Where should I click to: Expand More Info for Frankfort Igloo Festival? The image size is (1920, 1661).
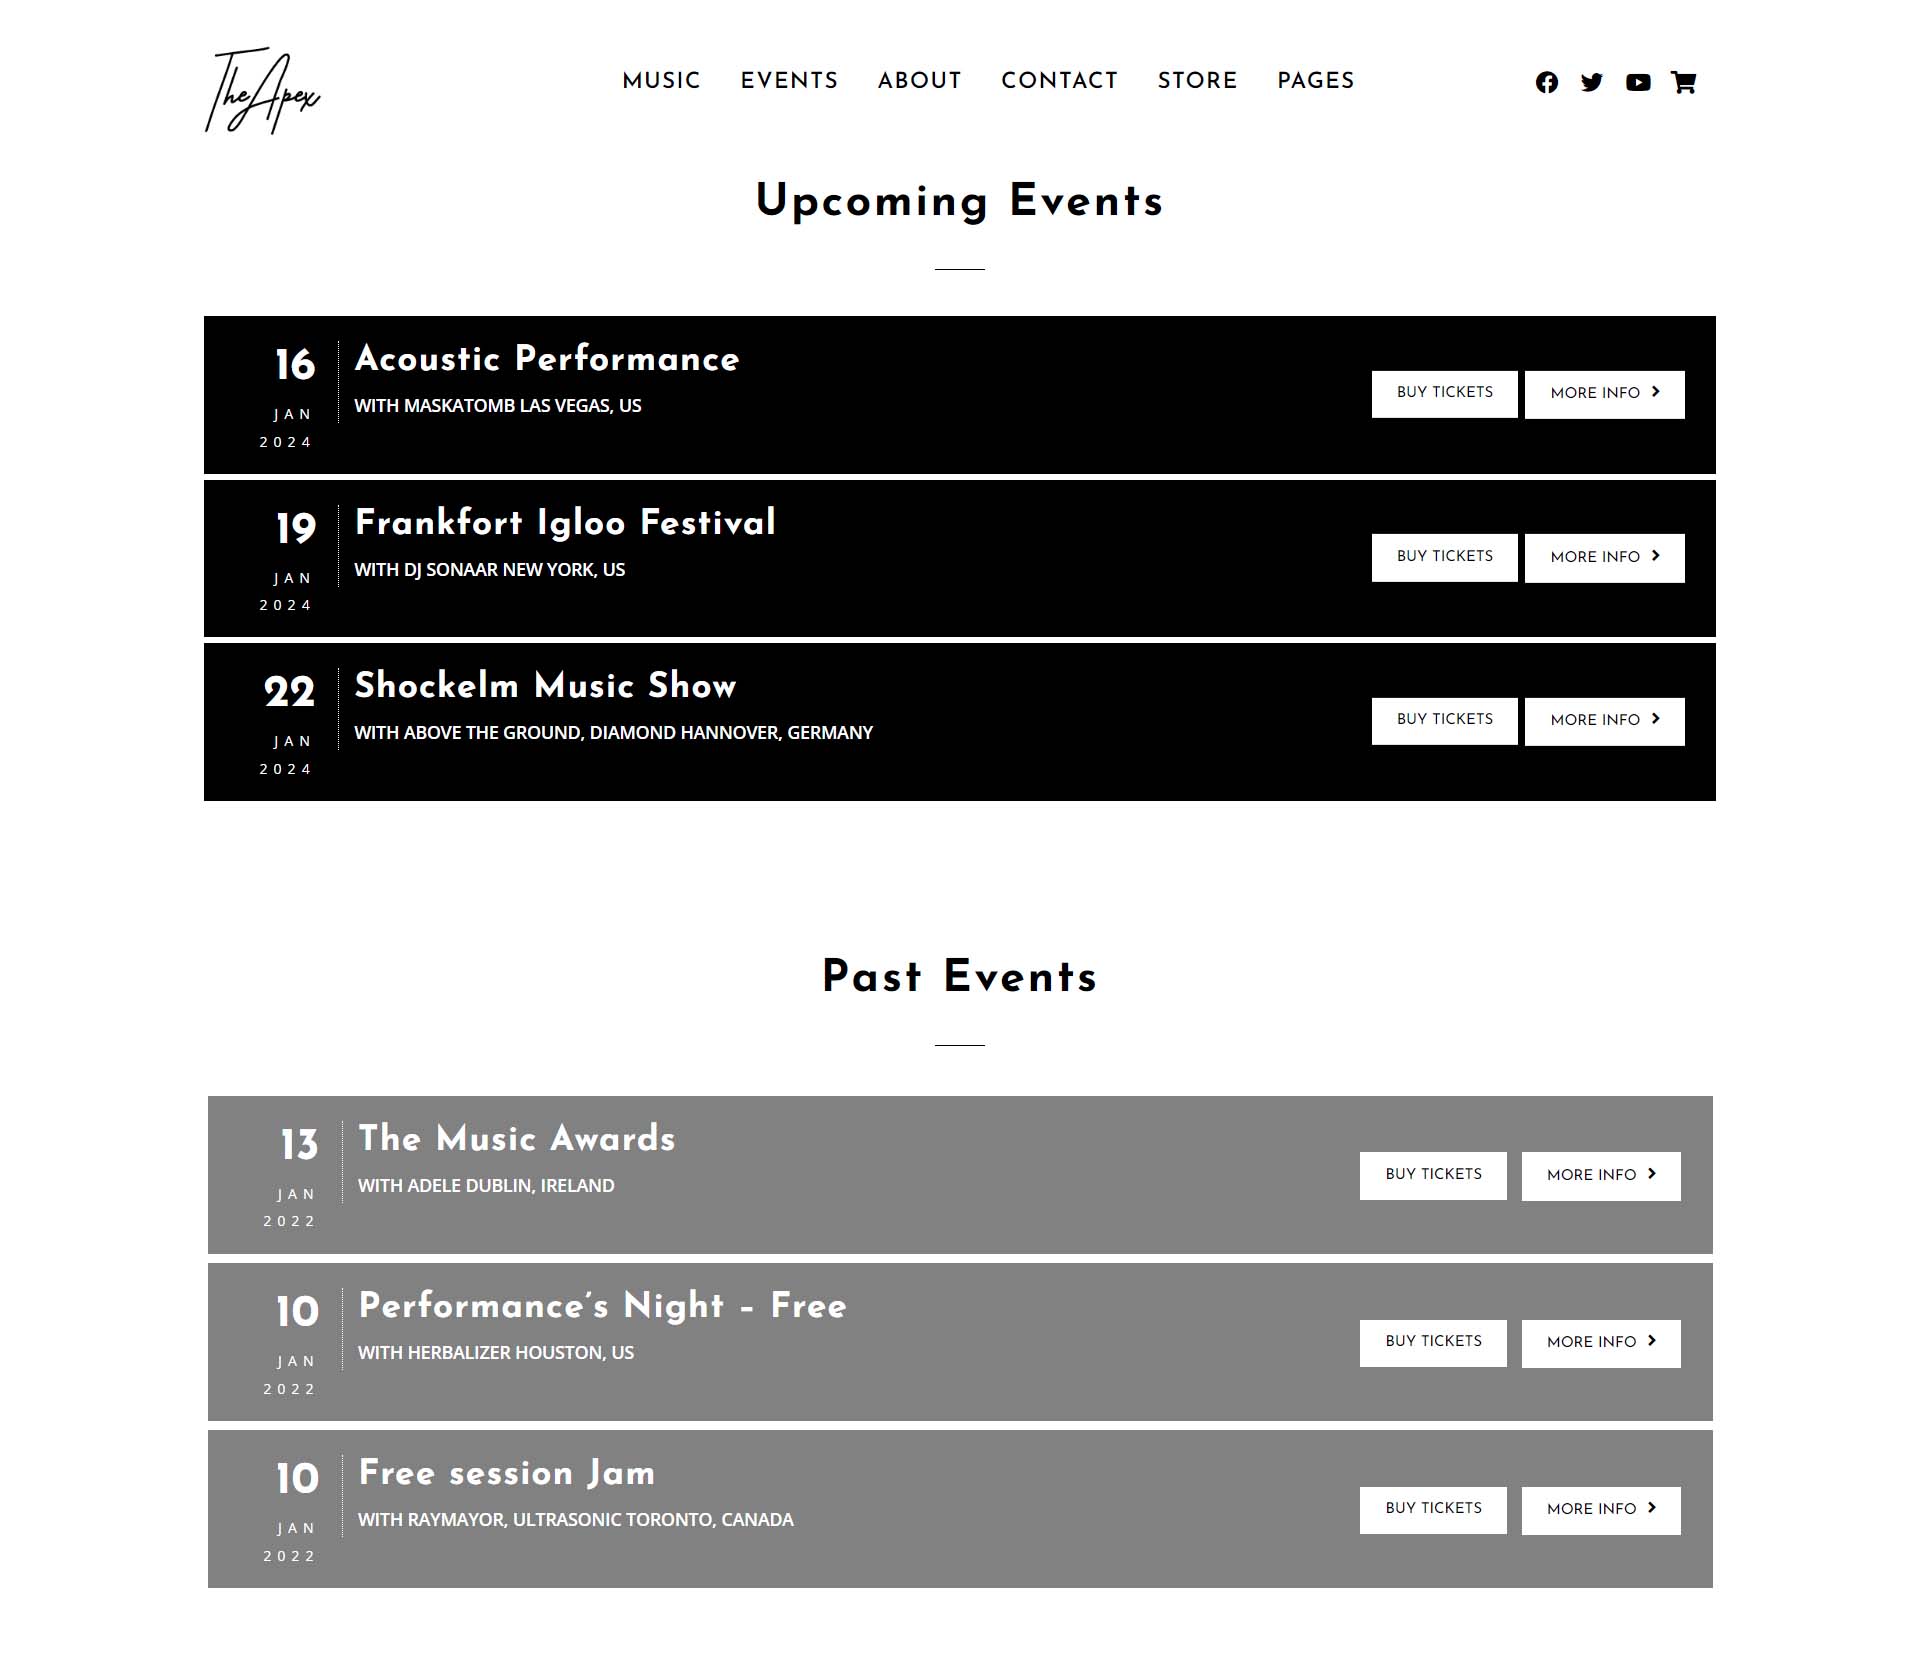click(1605, 557)
